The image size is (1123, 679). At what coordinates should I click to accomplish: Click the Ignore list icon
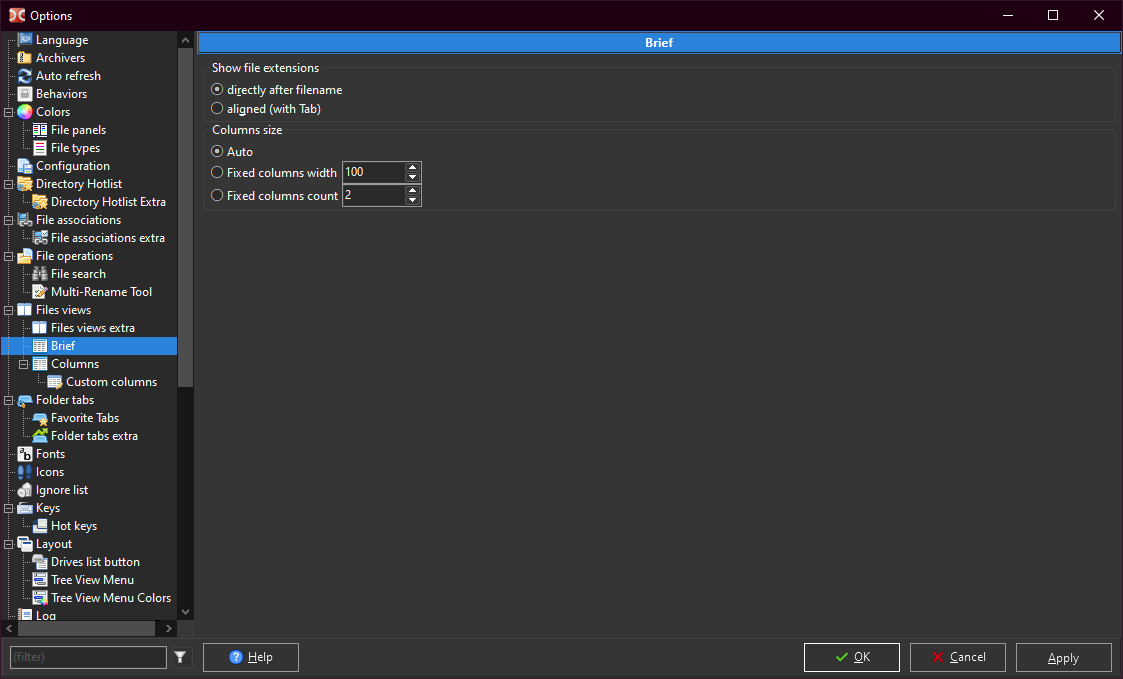(x=25, y=490)
